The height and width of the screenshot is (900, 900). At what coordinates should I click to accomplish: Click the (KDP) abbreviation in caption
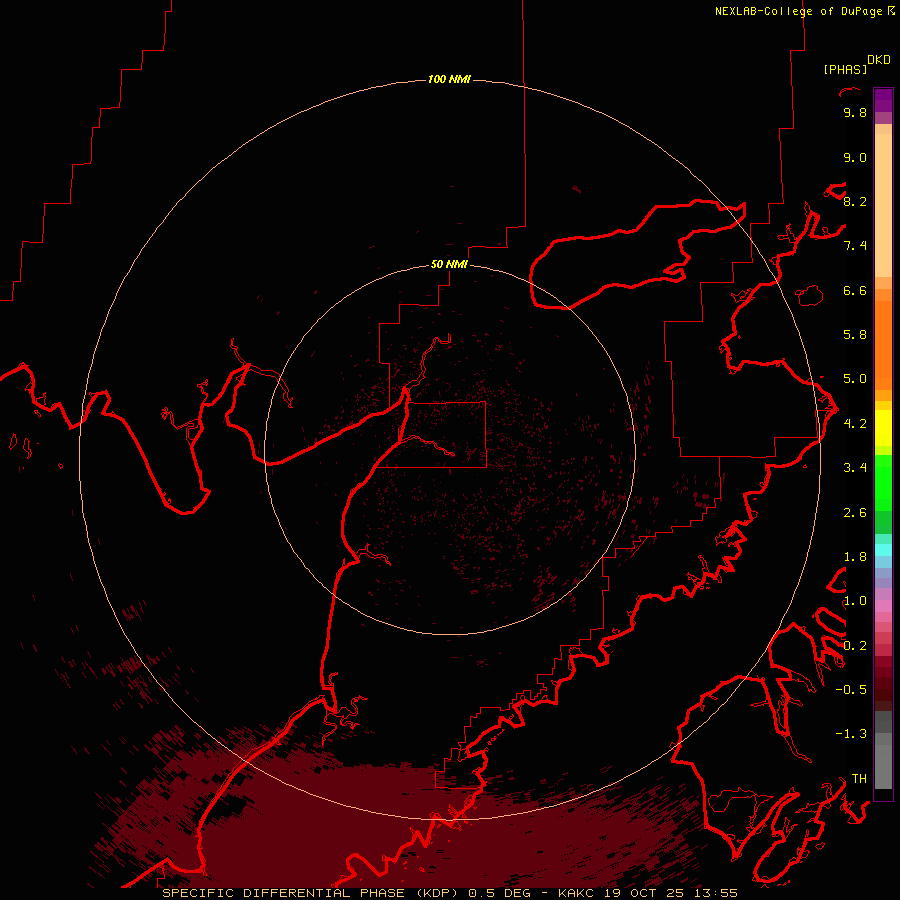pos(437,893)
